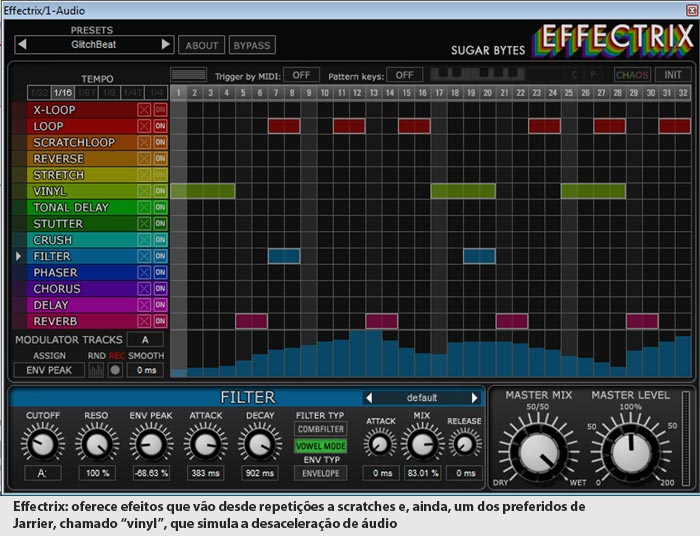Screen dimensions: 700x536
Task: Click the RND randomize modulator icon
Action: point(96,370)
